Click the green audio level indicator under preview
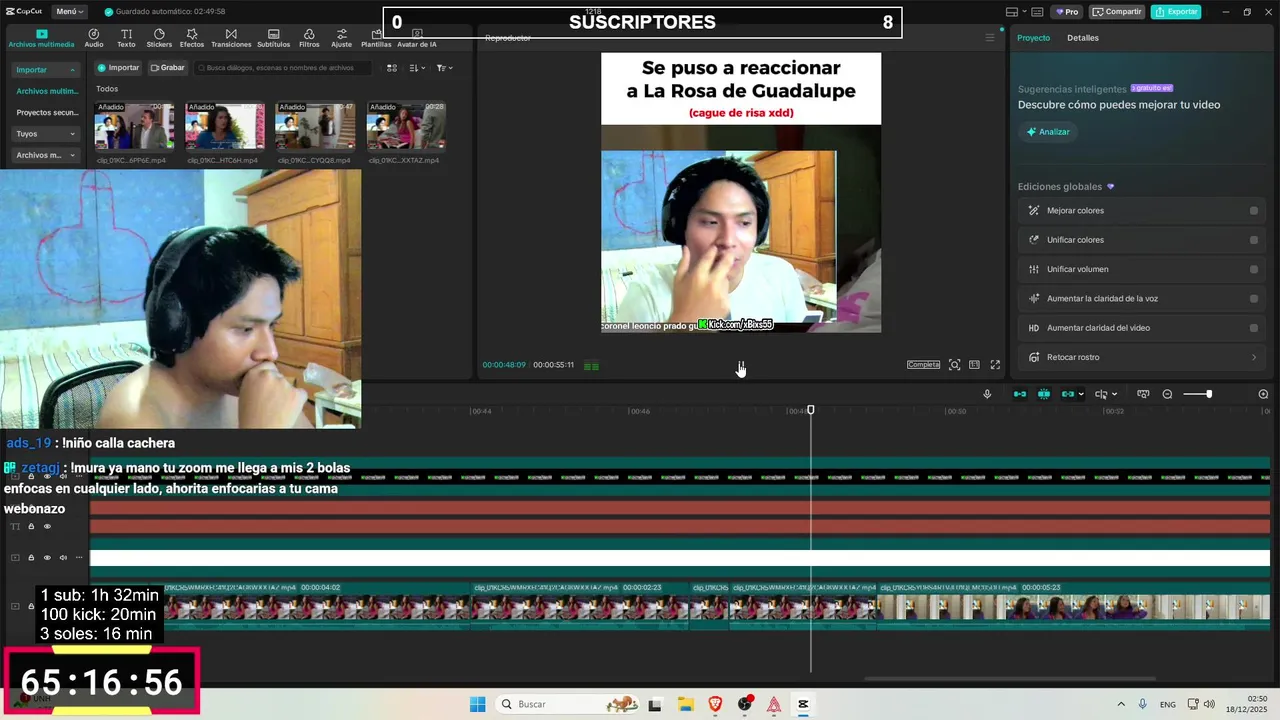This screenshot has height=720, width=1280. point(591,366)
